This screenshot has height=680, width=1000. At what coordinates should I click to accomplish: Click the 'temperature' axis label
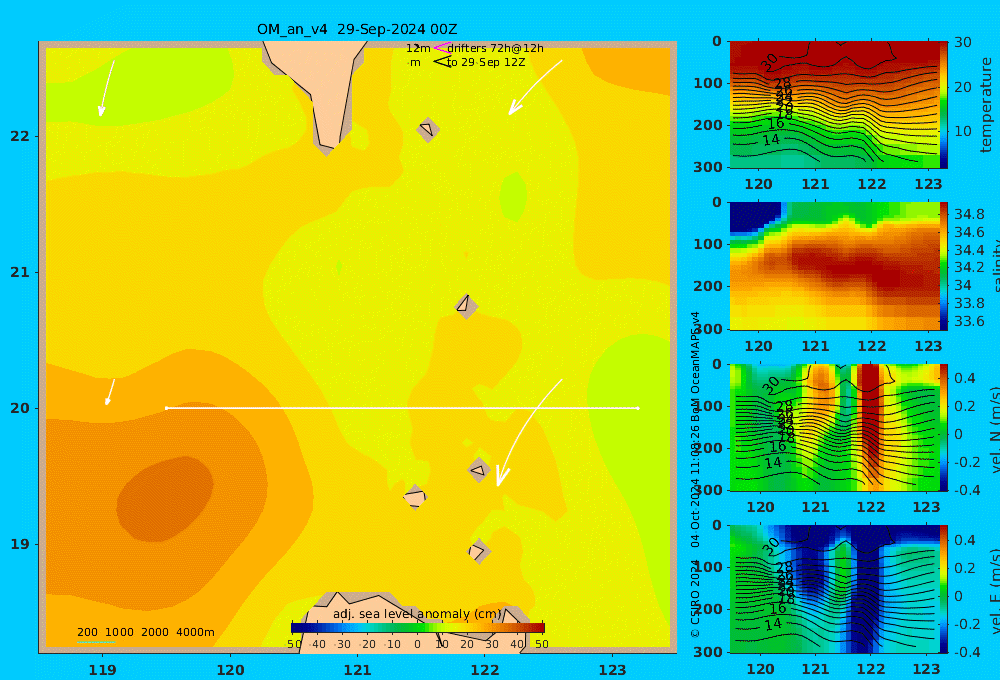coord(986,105)
